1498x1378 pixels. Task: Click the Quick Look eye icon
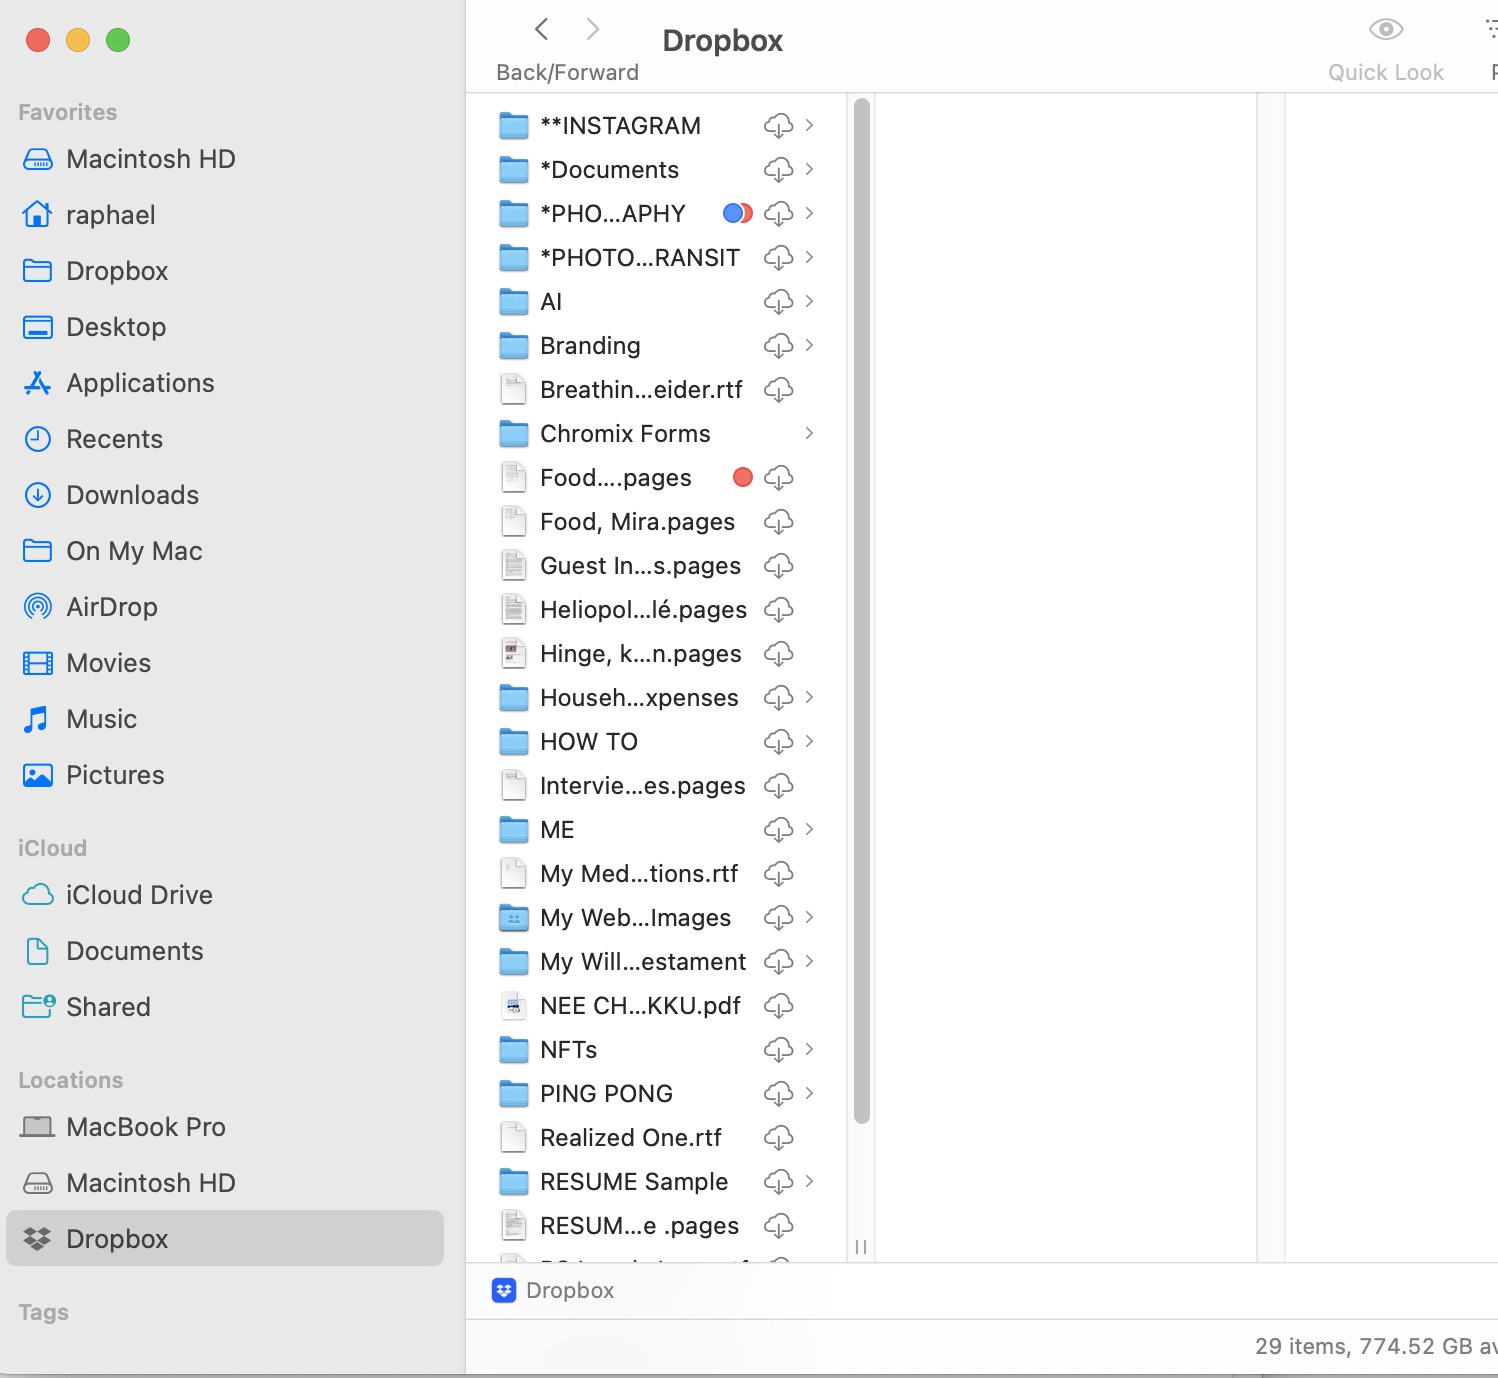1385,30
